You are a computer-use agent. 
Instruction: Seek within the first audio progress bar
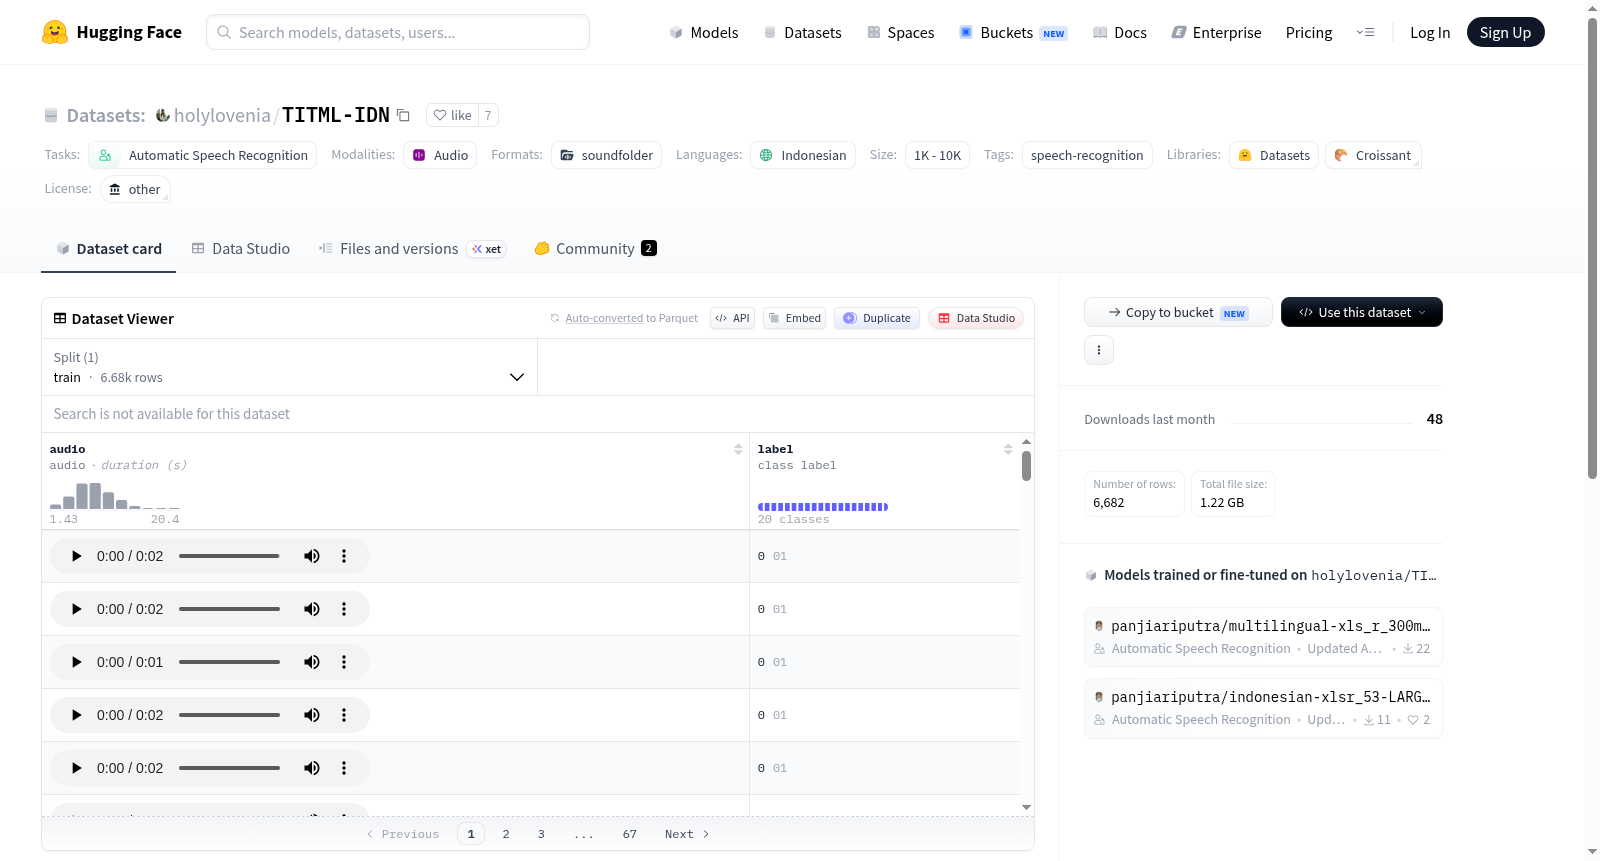click(x=229, y=556)
